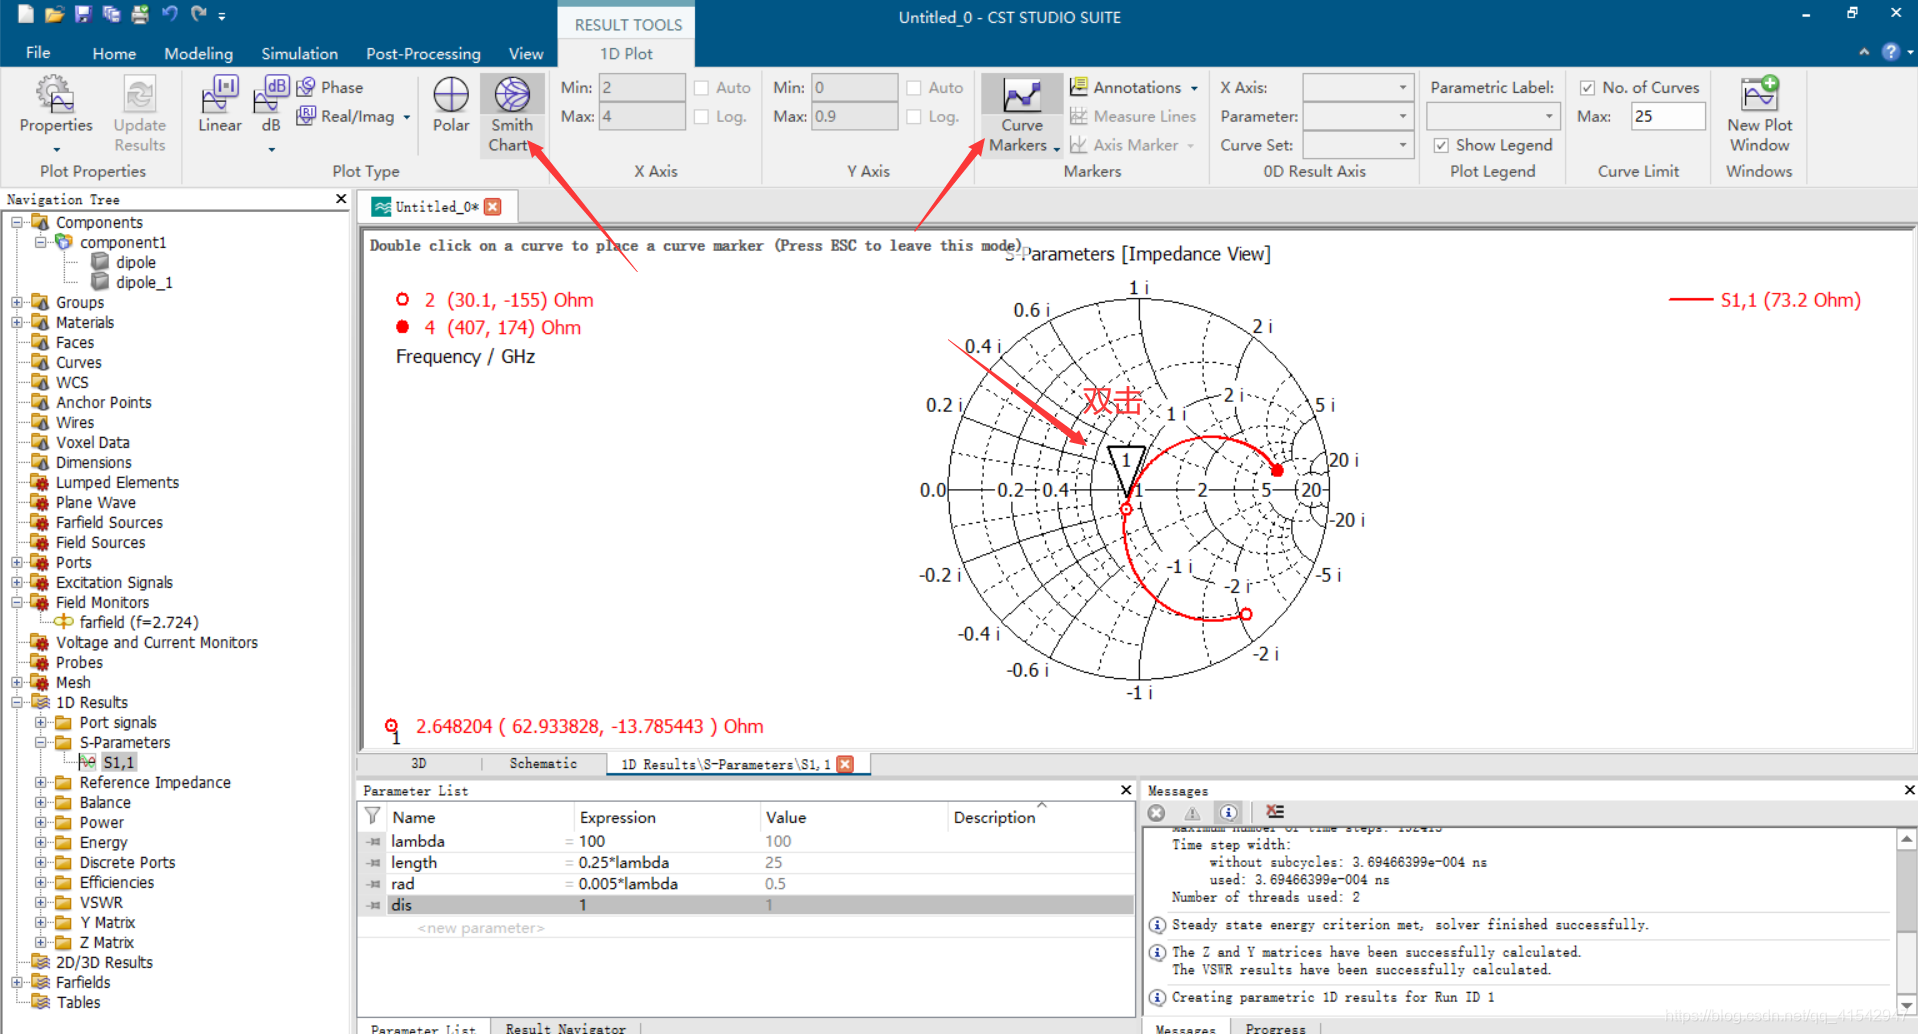Open Curve Markers tool
The height and width of the screenshot is (1034, 1918).
point(1022,113)
